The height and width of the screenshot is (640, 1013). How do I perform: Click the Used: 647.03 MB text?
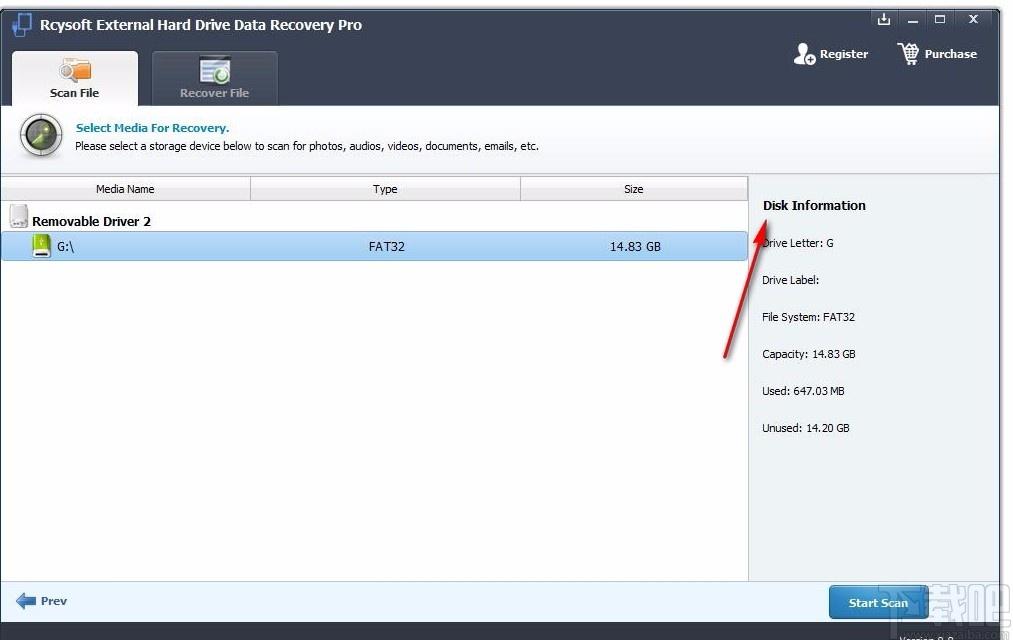point(803,391)
